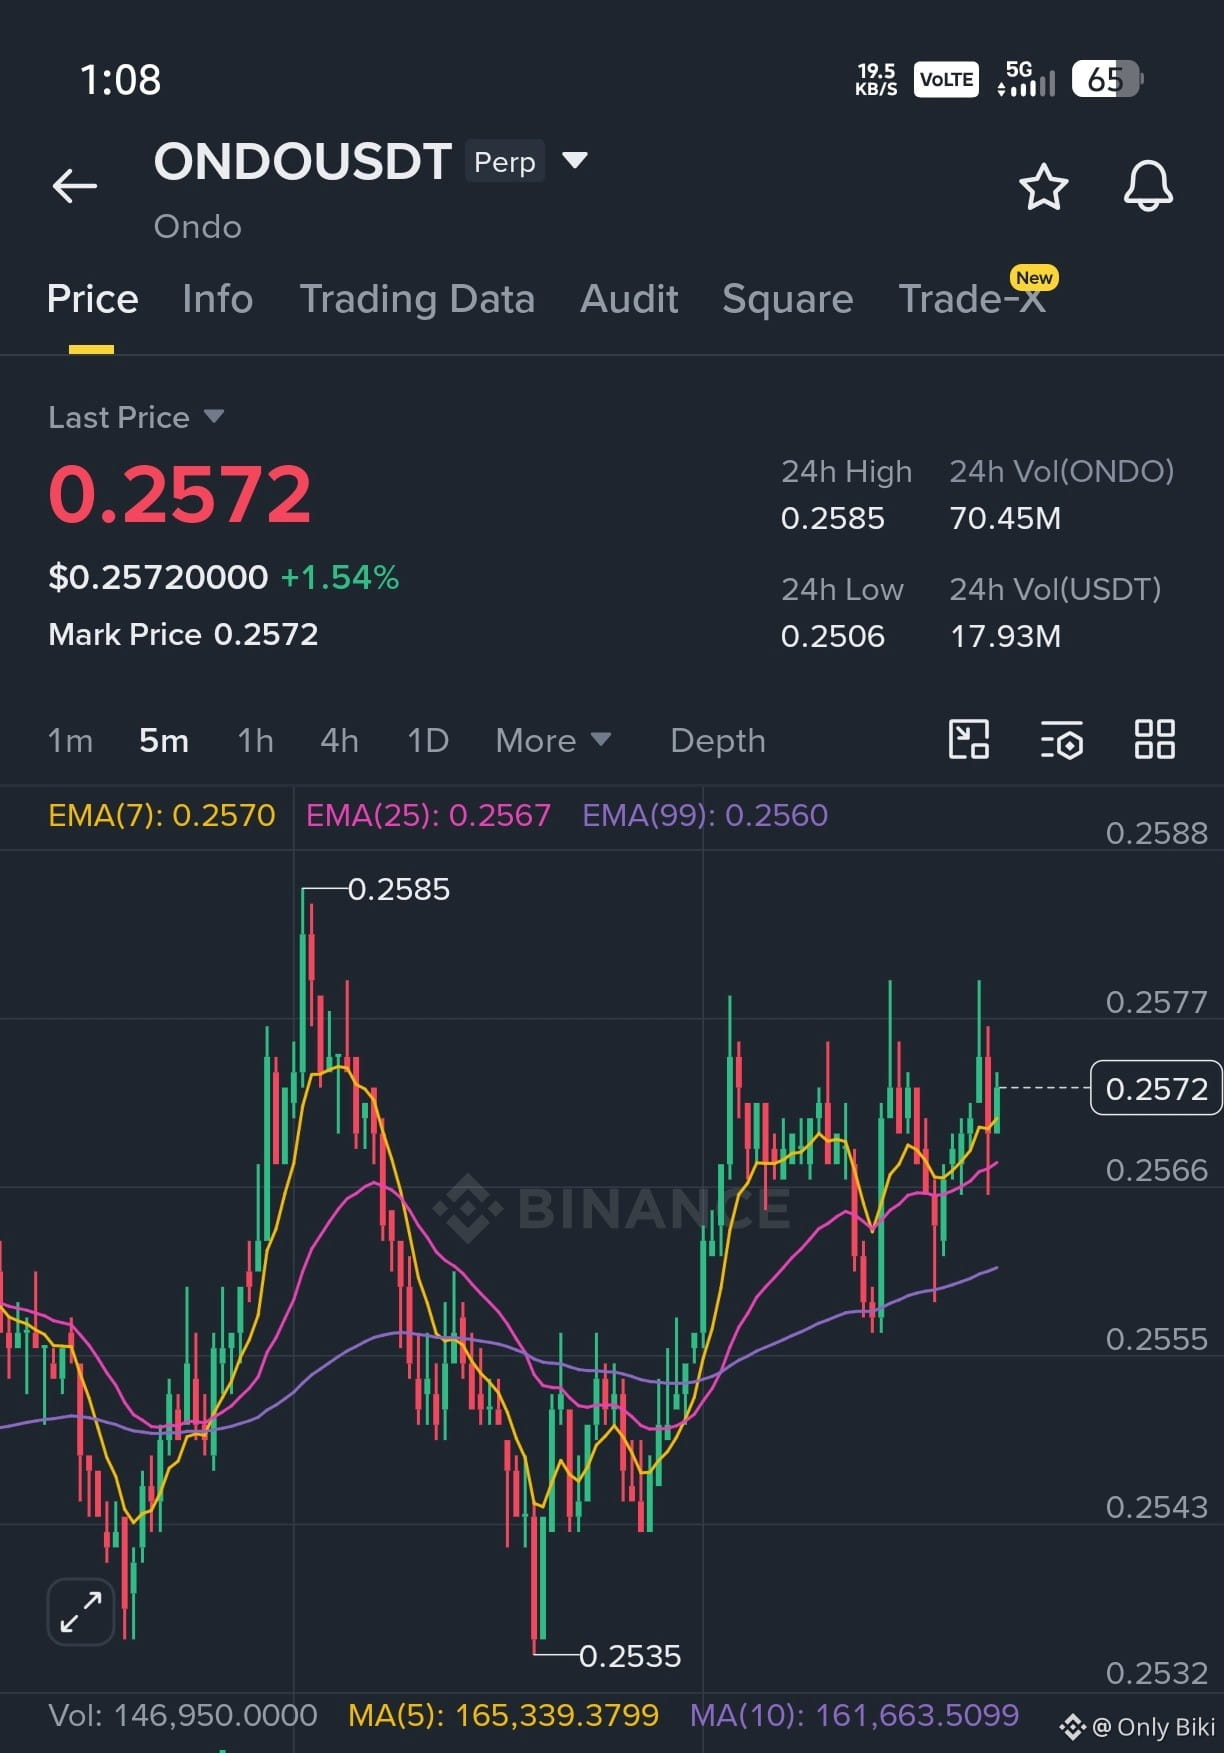Tap the MA(10) volume indicator label
This screenshot has height=1753, width=1224.
(855, 1715)
